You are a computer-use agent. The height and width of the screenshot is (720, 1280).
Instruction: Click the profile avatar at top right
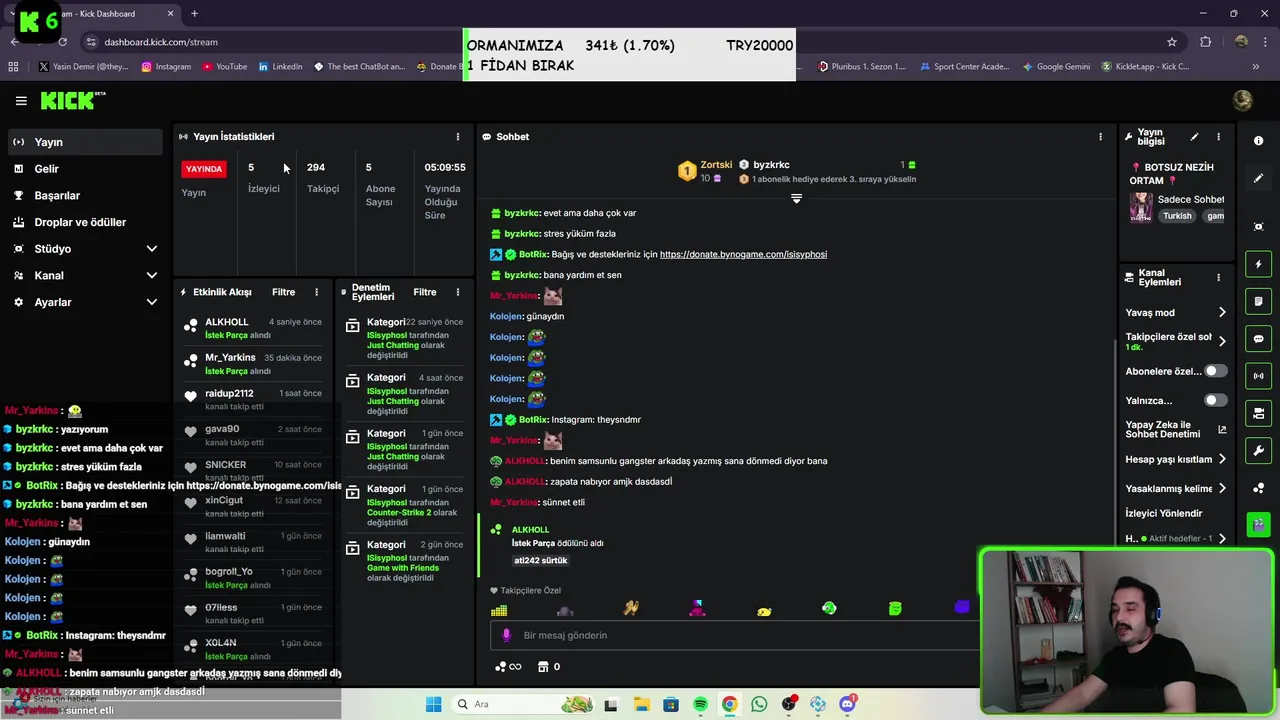(1243, 100)
